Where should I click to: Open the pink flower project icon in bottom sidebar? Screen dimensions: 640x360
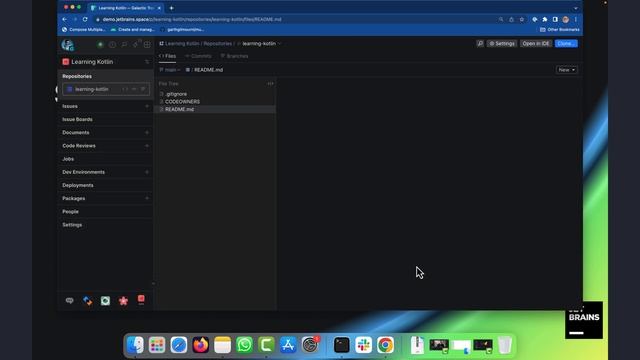[123, 301]
